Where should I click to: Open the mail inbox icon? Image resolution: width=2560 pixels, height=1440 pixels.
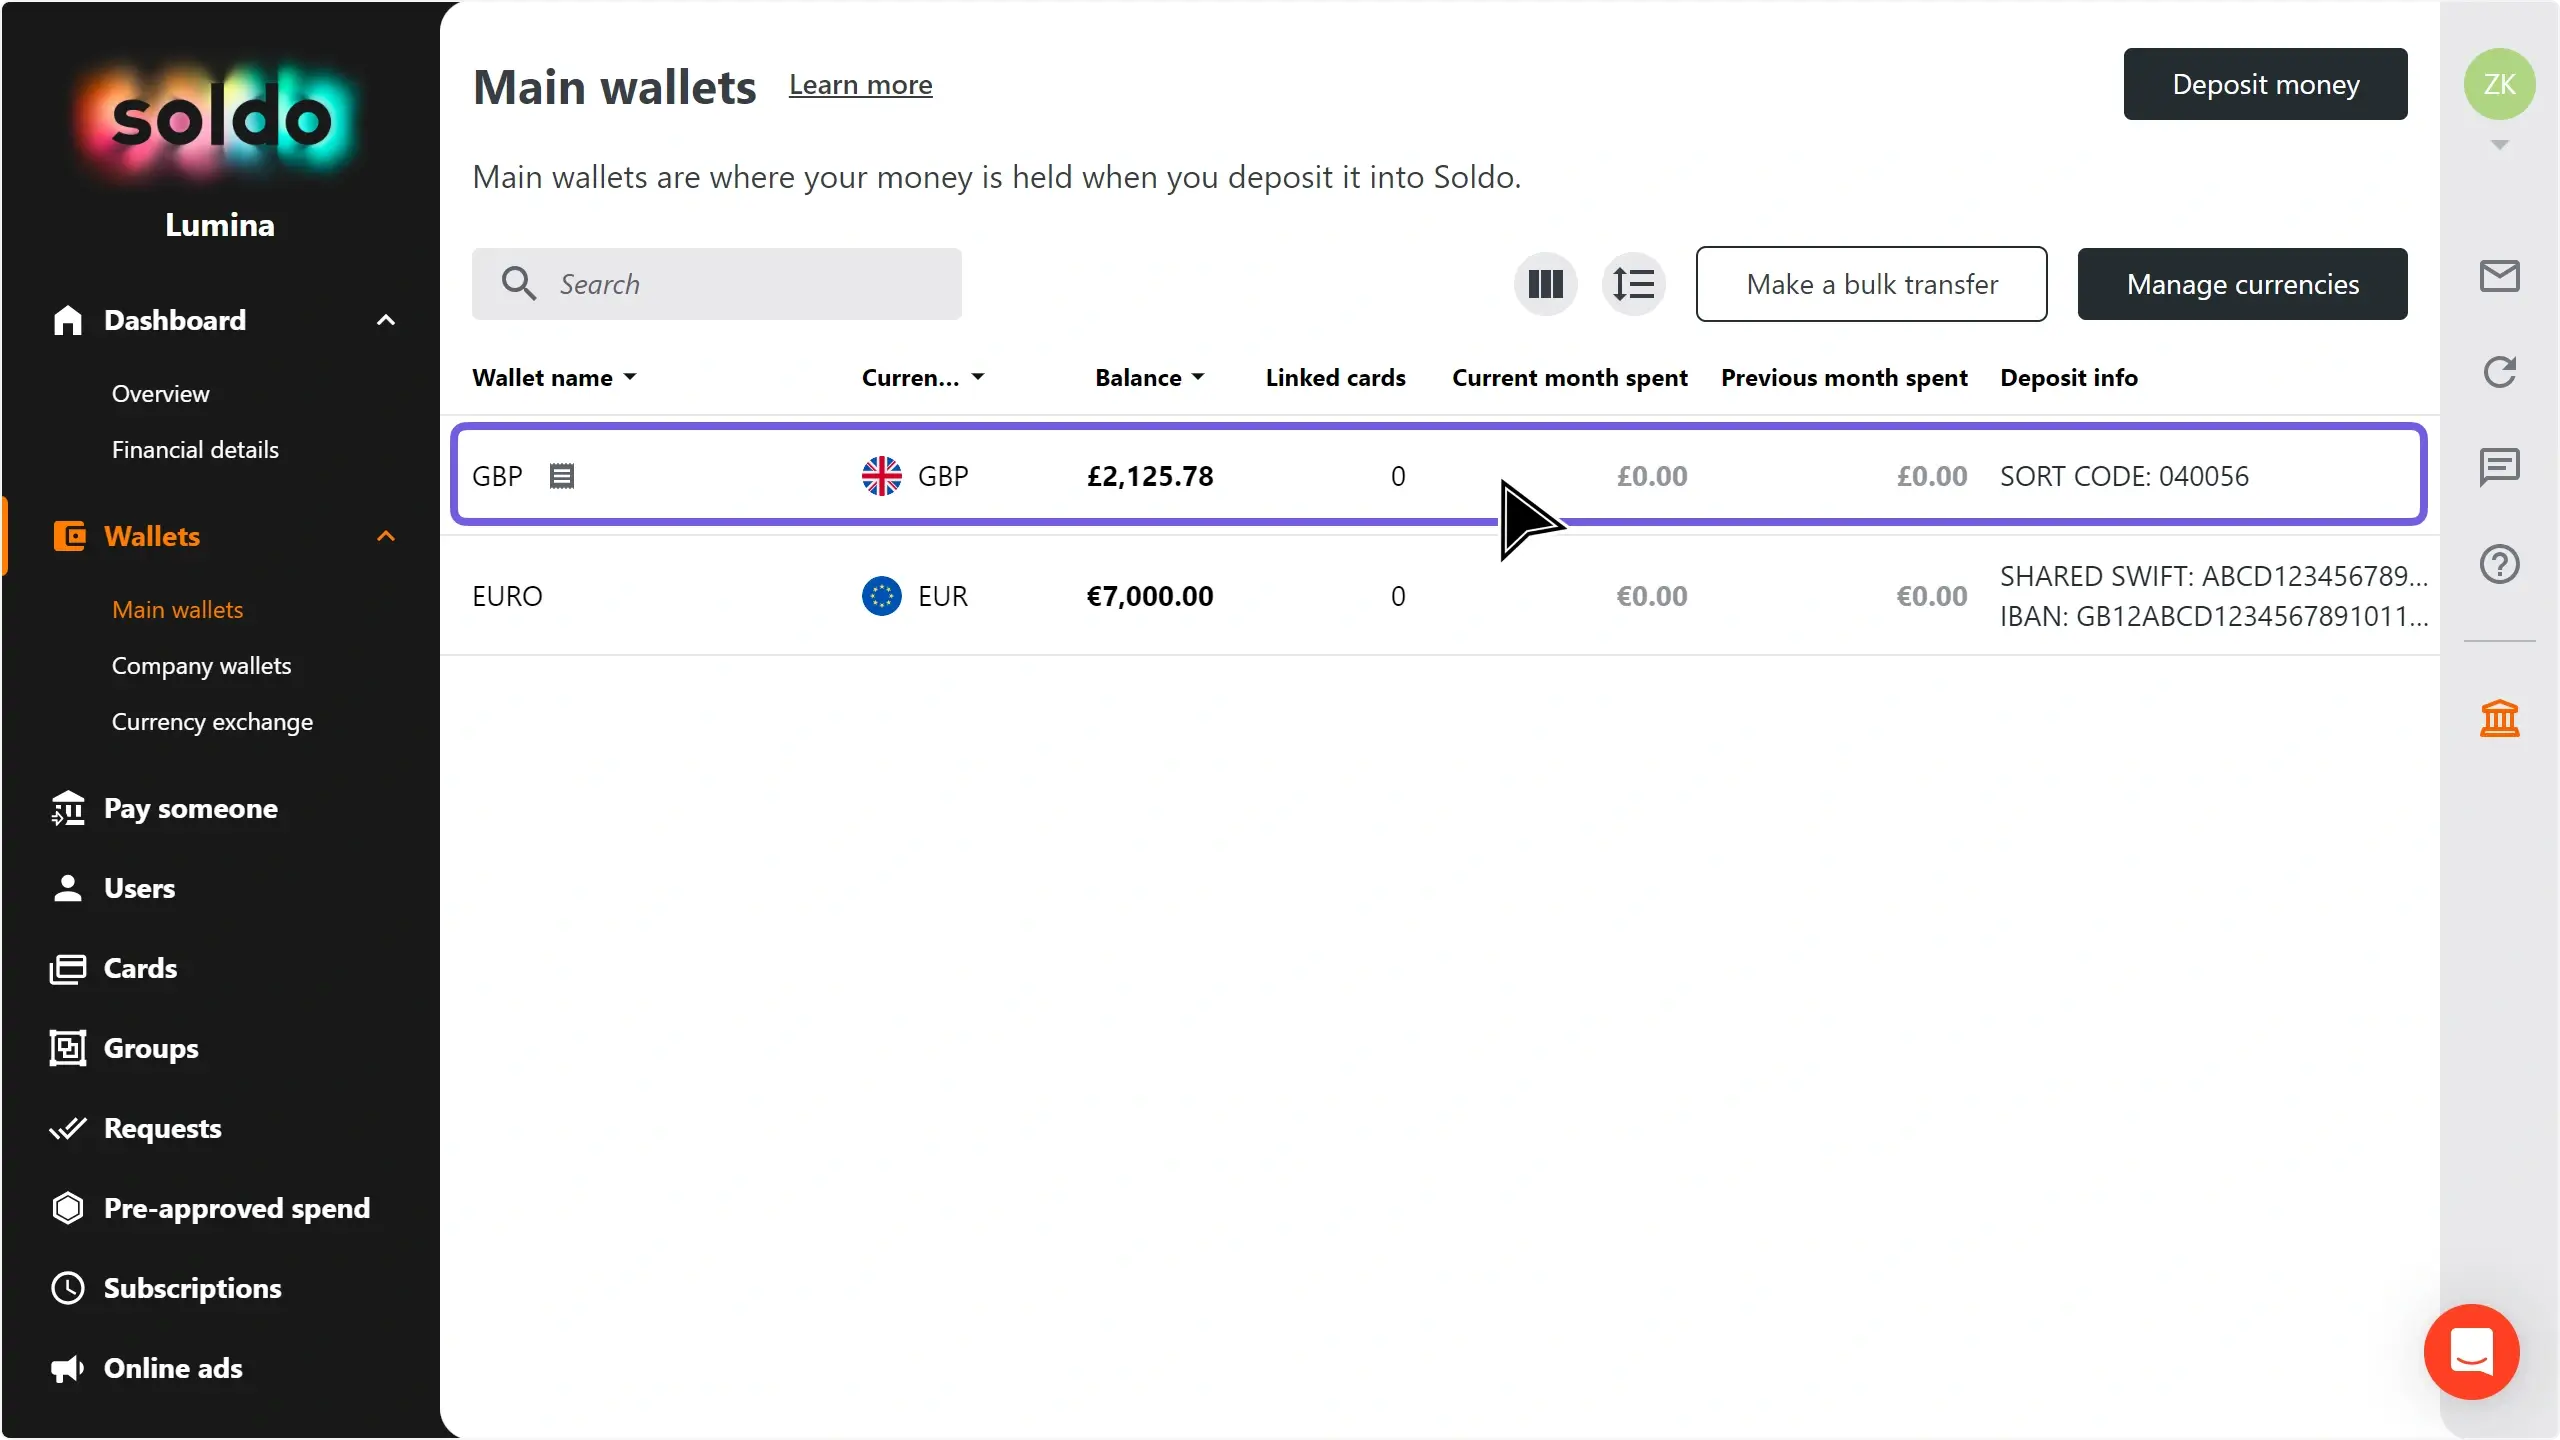(x=2499, y=276)
